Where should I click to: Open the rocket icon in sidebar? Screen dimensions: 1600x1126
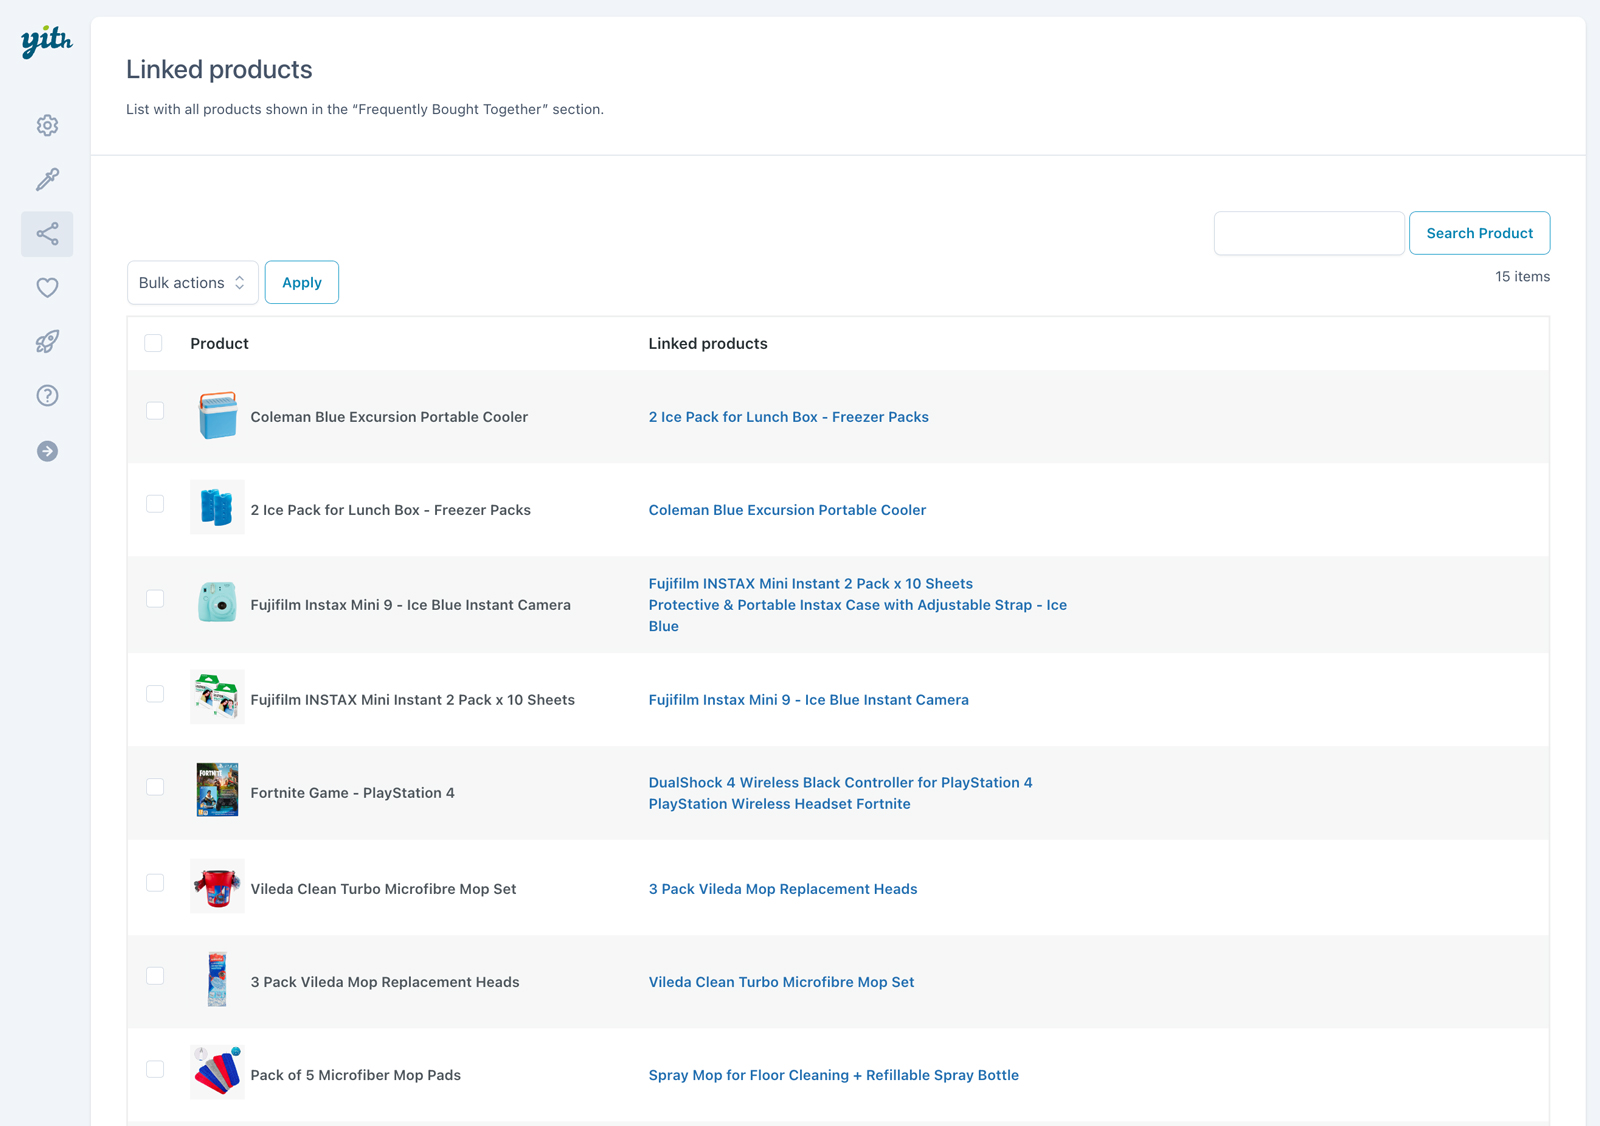click(x=47, y=342)
